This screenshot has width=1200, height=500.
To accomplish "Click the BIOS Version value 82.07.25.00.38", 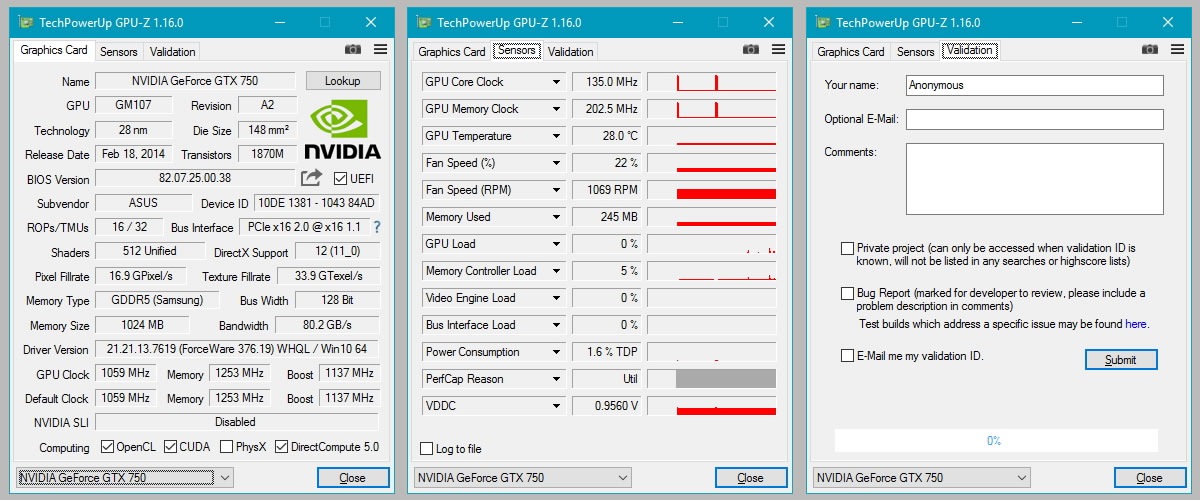I will click(x=195, y=178).
